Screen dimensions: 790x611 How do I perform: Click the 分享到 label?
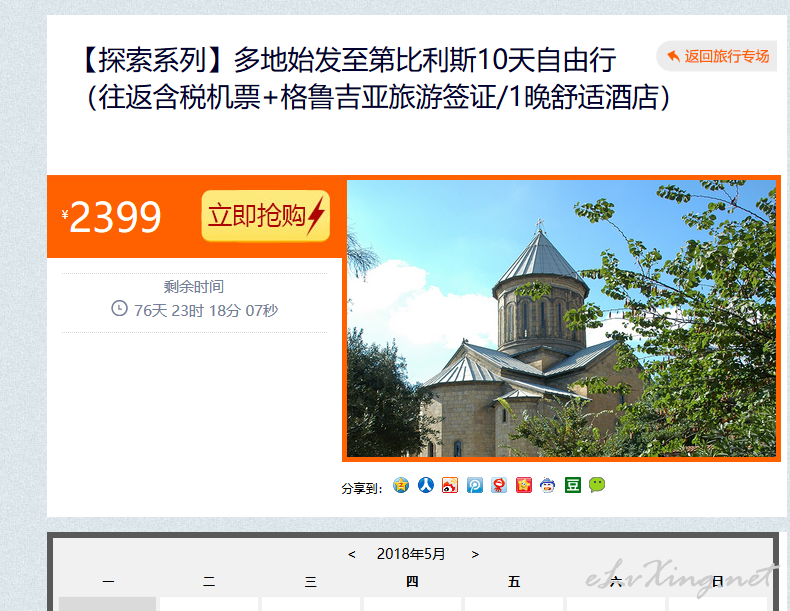[x=361, y=488]
